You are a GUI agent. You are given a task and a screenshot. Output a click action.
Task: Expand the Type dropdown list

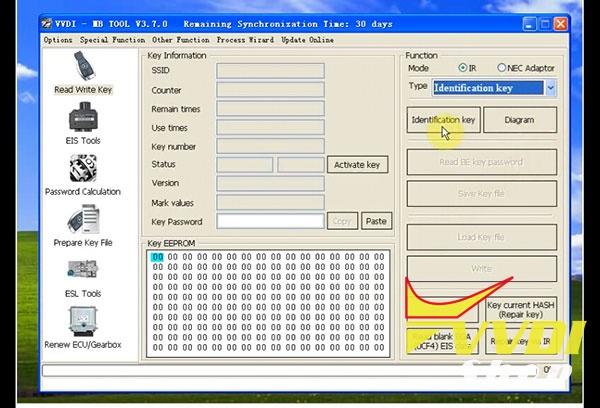[550, 88]
